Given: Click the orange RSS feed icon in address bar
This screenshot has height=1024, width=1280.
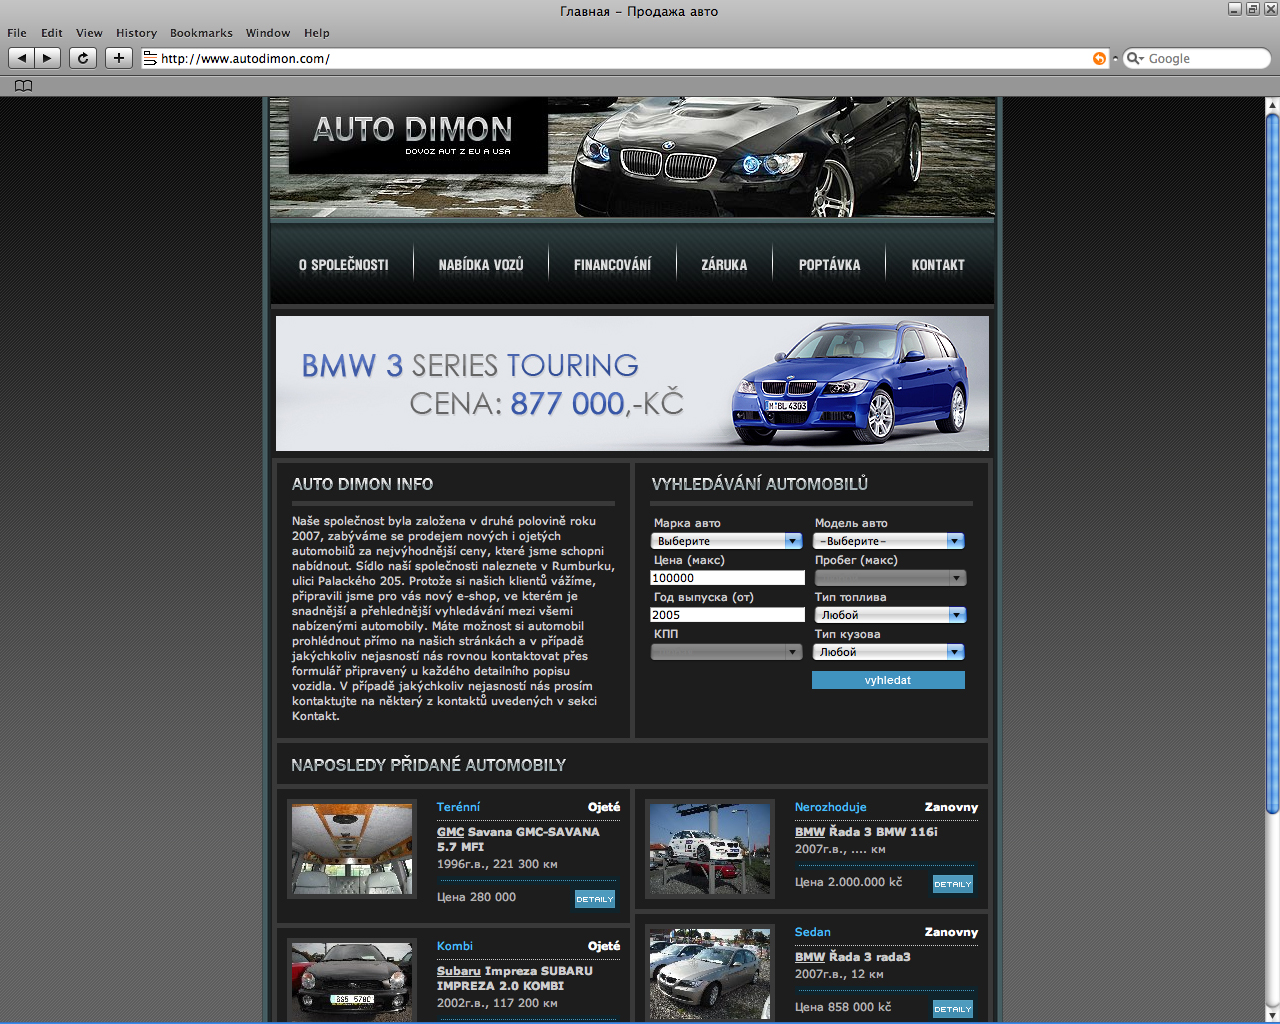Looking at the screenshot, I should point(1099,59).
